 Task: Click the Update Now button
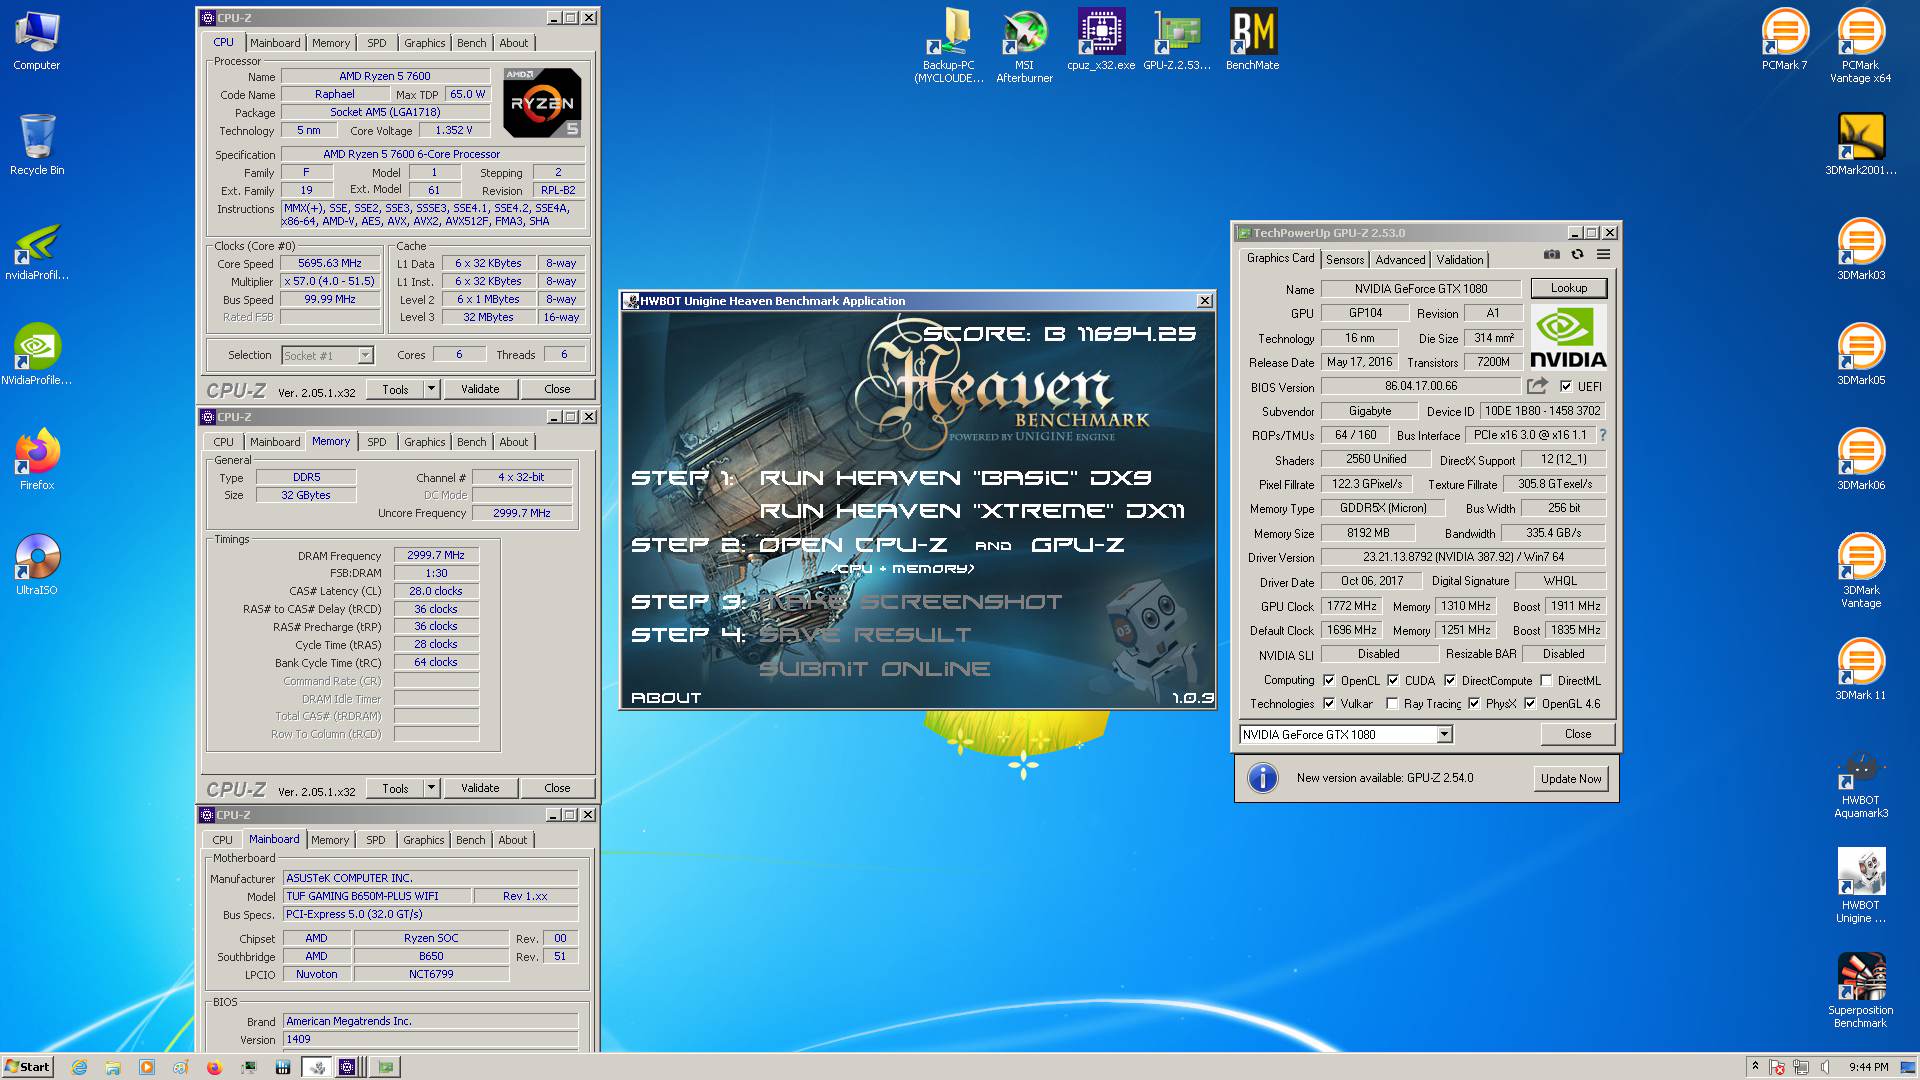[x=1570, y=779]
